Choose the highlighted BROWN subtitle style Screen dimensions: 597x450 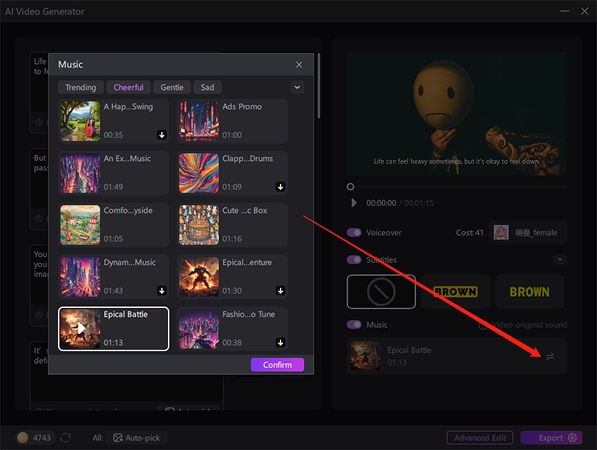pyautogui.click(x=455, y=292)
